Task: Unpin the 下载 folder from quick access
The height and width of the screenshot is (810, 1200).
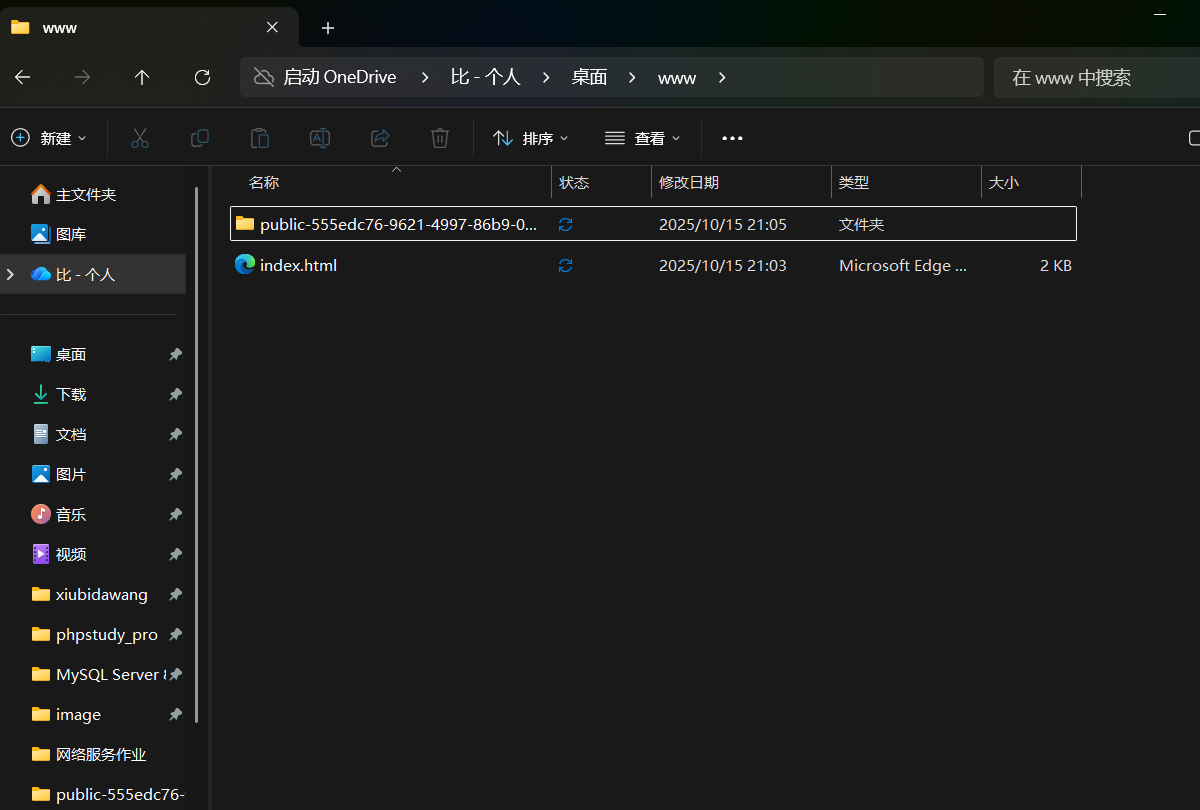Action: (x=175, y=395)
